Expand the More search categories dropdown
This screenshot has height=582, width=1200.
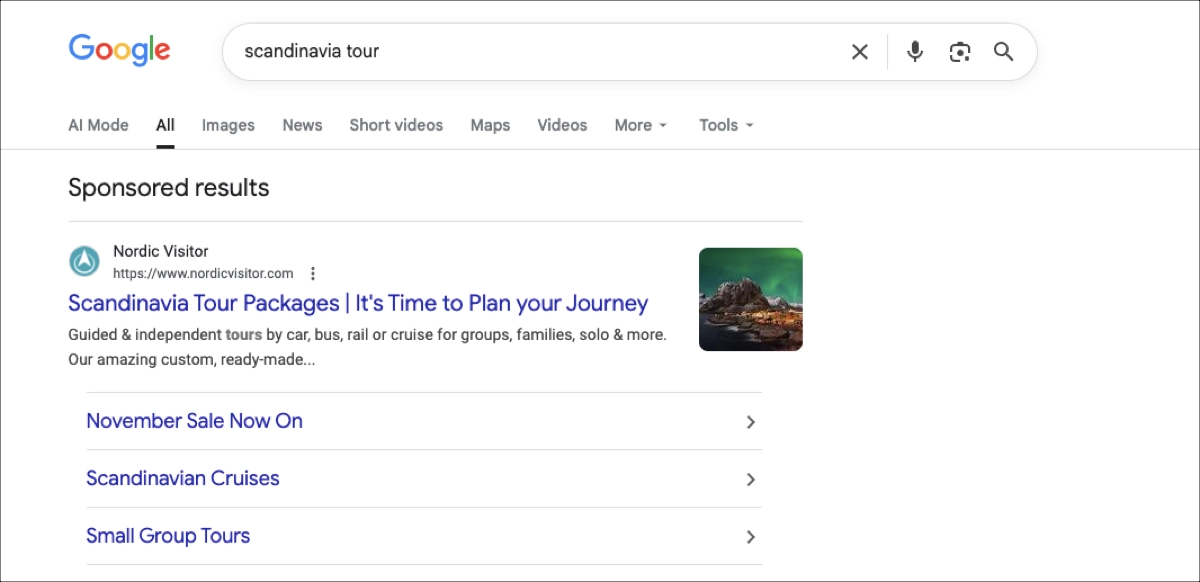(x=640, y=125)
